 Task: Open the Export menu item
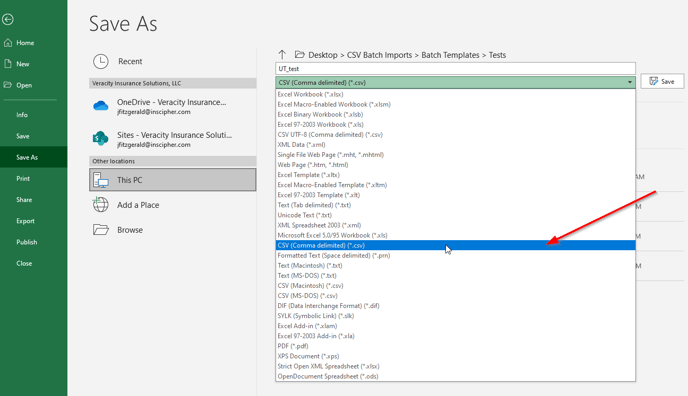pyautogui.click(x=25, y=221)
